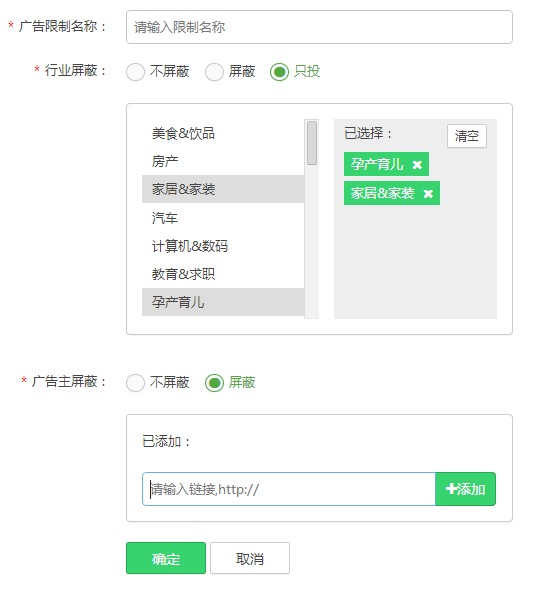Choose 屏蔽 under 广告主屏蔽
The width and height of the screenshot is (537, 589).
click(x=214, y=383)
